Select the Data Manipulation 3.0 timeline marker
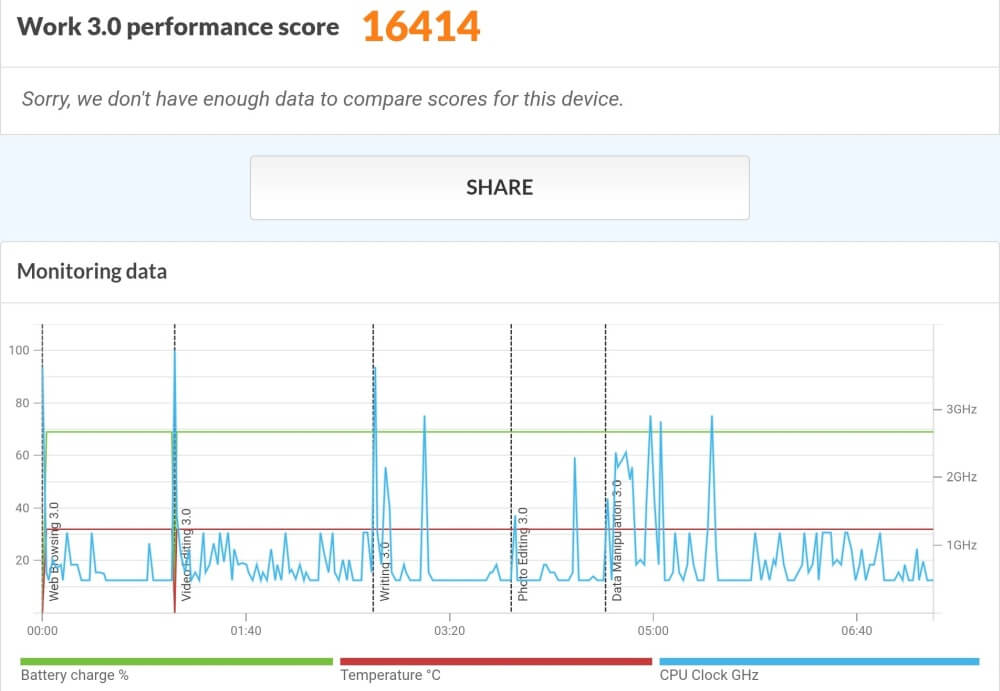 (x=617, y=540)
